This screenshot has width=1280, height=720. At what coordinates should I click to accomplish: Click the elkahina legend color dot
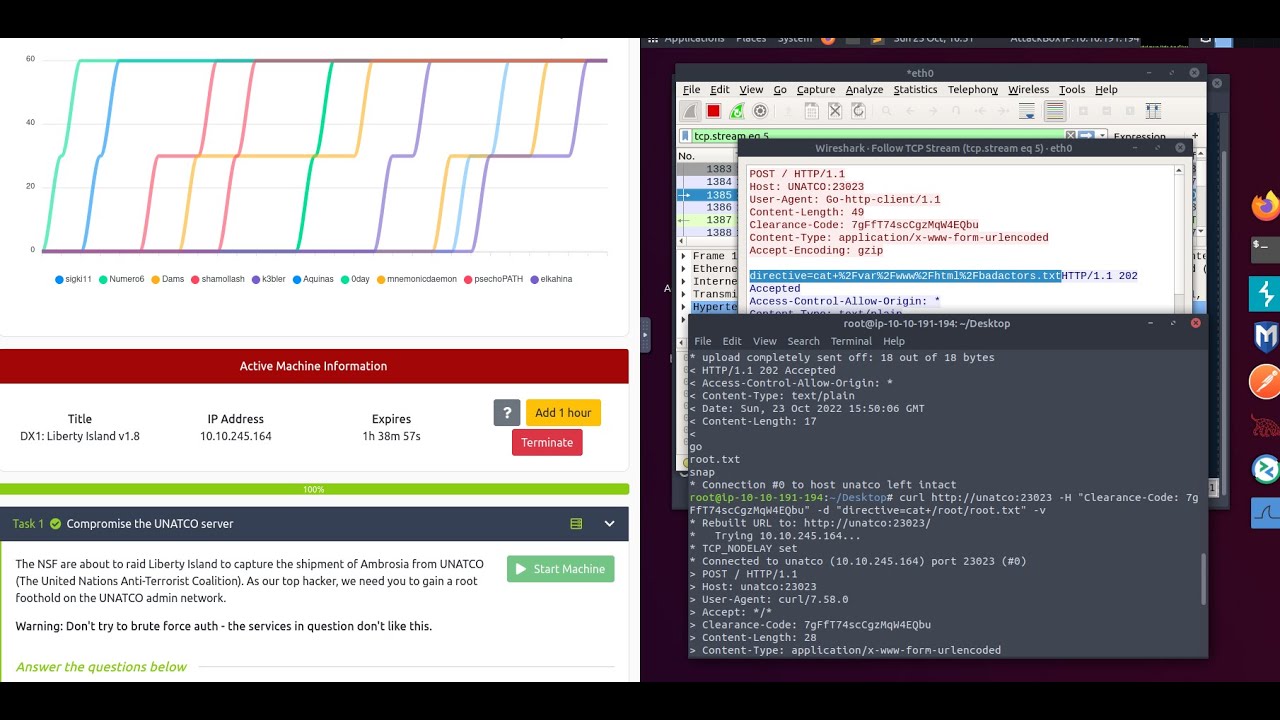coord(534,279)
